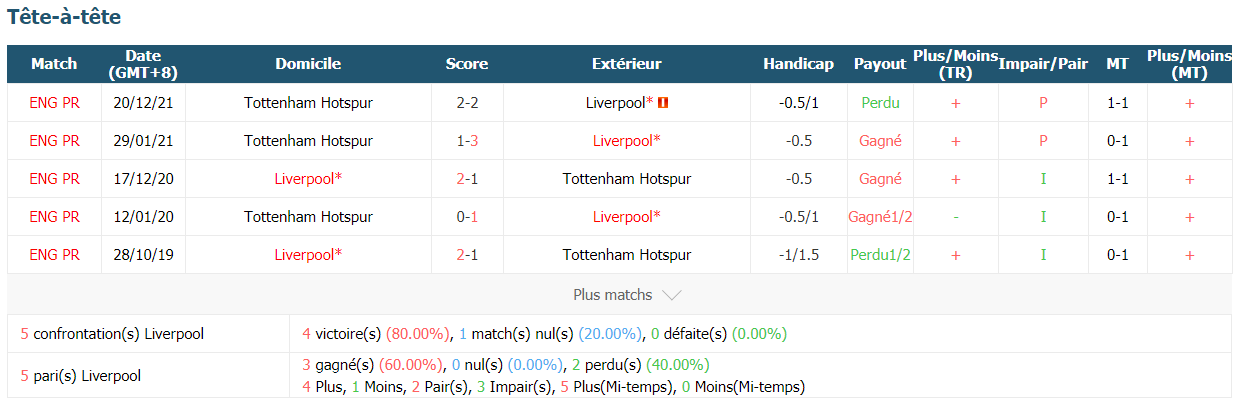Screen dimensions: 1238x408
Task: Click the Handicap column header
Action: (x=798, y=64)
